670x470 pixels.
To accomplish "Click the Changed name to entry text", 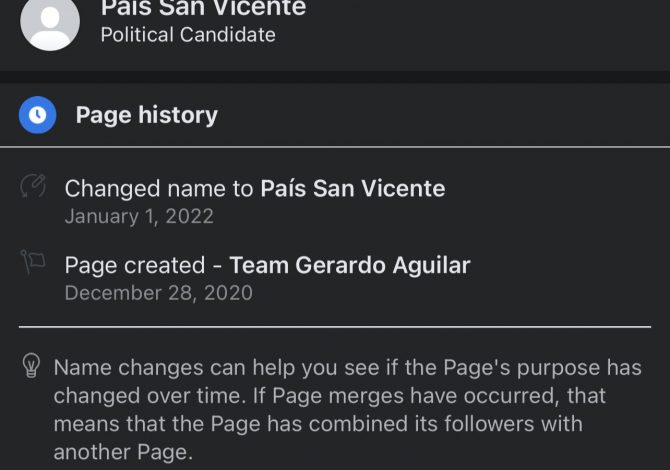I will point(255,188).
